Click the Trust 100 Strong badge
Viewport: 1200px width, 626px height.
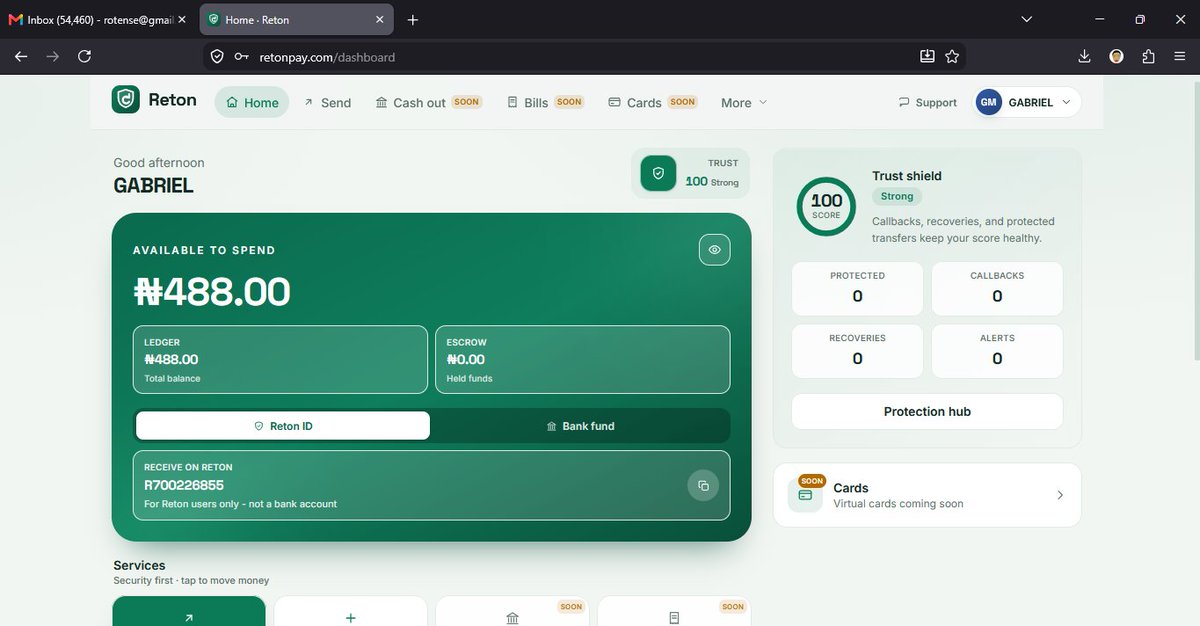click(691, 173)
